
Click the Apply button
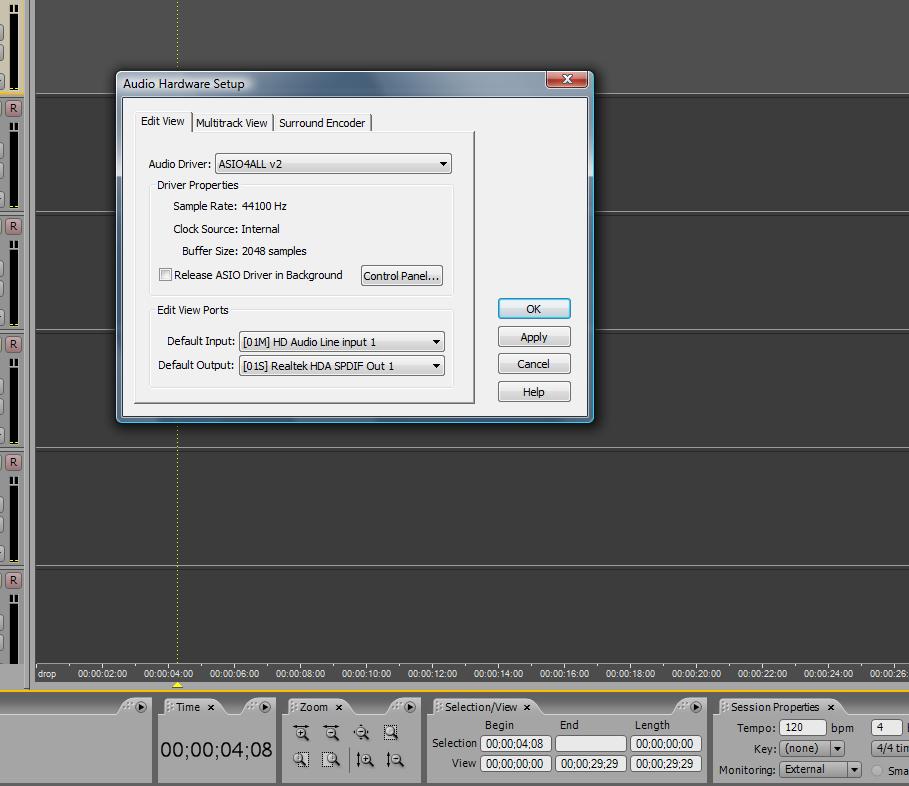point(534,337)
